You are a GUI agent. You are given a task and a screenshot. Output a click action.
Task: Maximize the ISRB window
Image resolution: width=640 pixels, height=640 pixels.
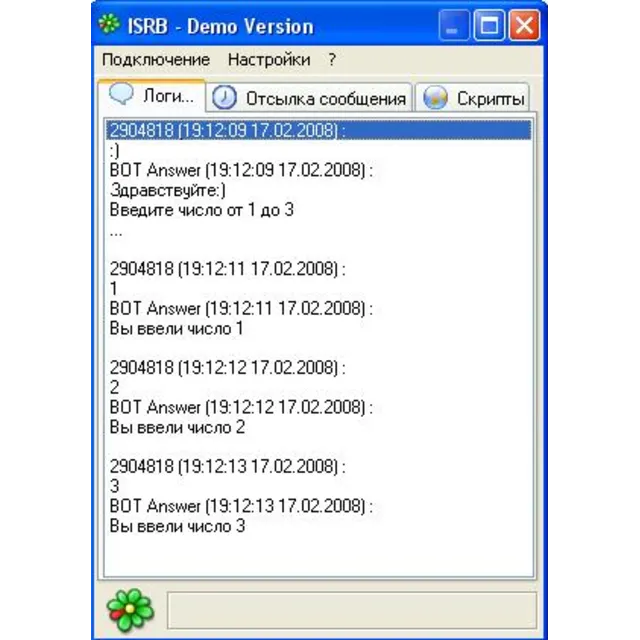pos(489,26)
